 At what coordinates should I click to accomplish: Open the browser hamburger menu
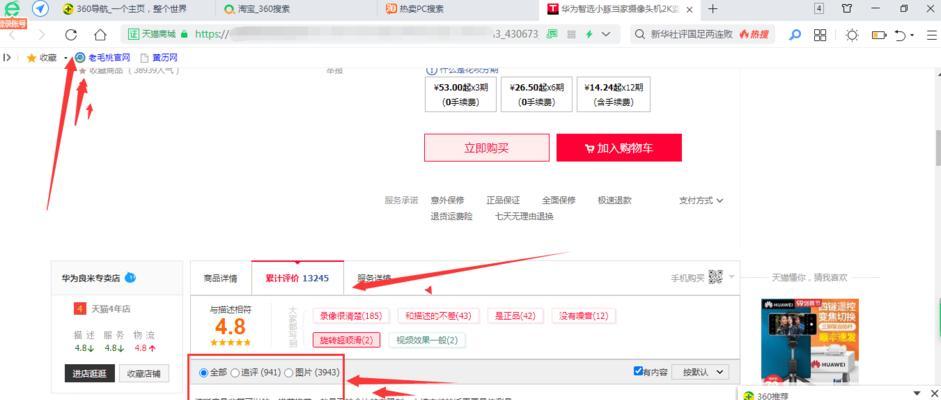coord(930,35)
